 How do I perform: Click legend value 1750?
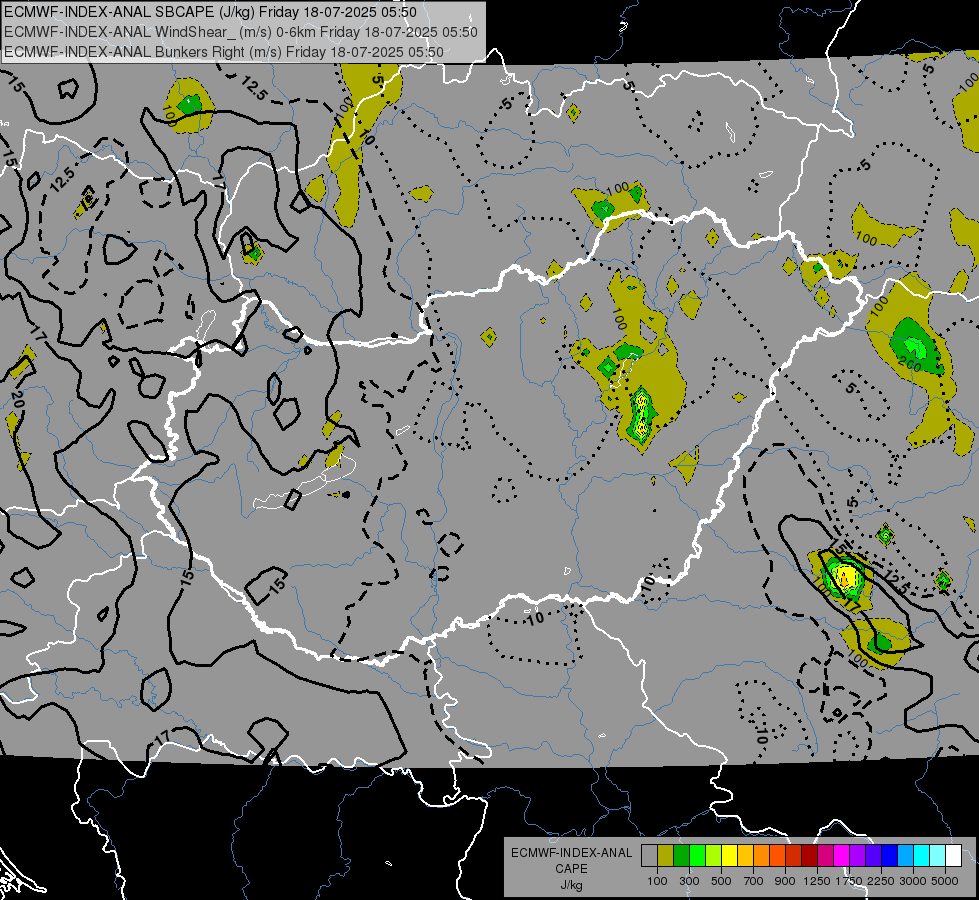click(849, 881)
